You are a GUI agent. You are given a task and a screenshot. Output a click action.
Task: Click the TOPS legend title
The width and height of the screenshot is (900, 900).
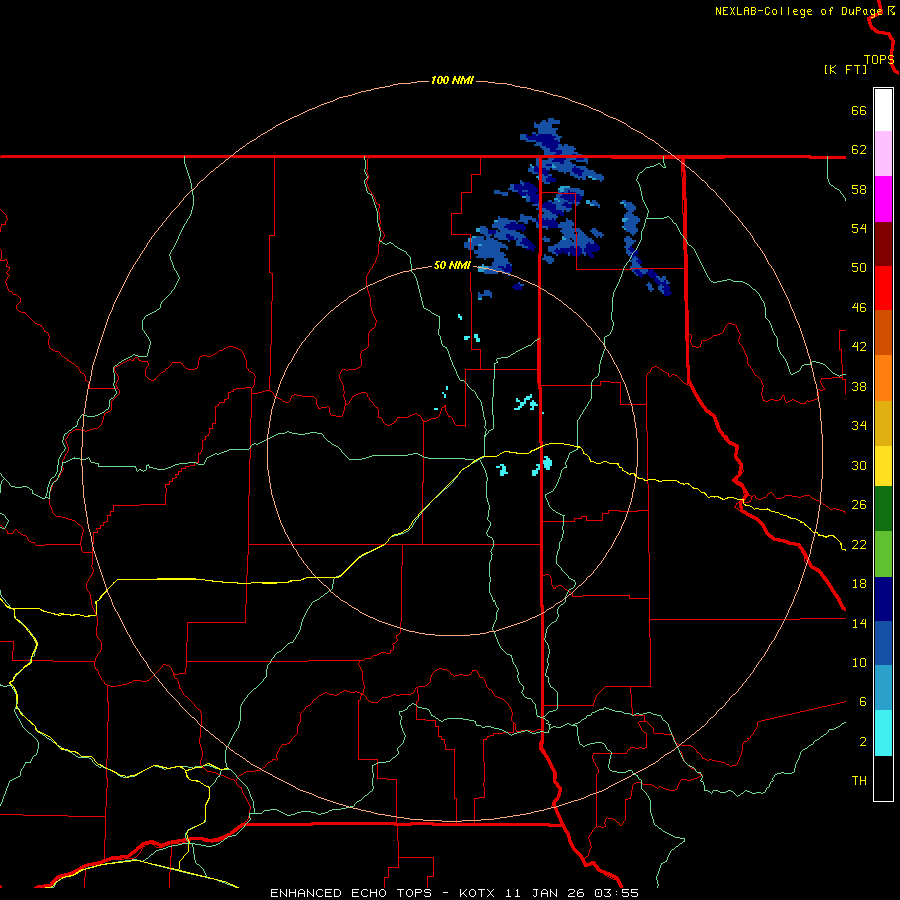coord(879,60)
